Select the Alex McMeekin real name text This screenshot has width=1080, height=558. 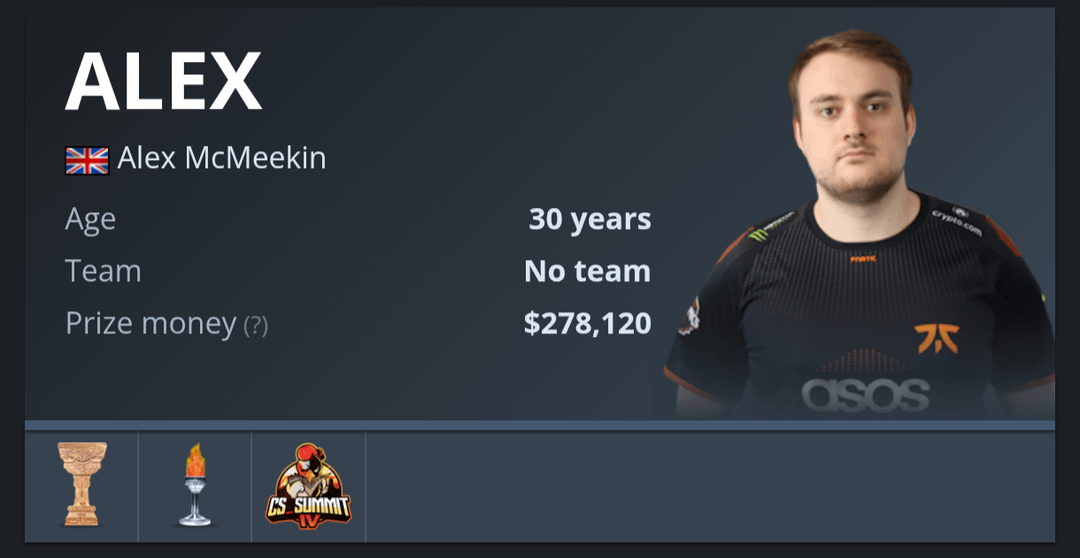click(222, 159)
